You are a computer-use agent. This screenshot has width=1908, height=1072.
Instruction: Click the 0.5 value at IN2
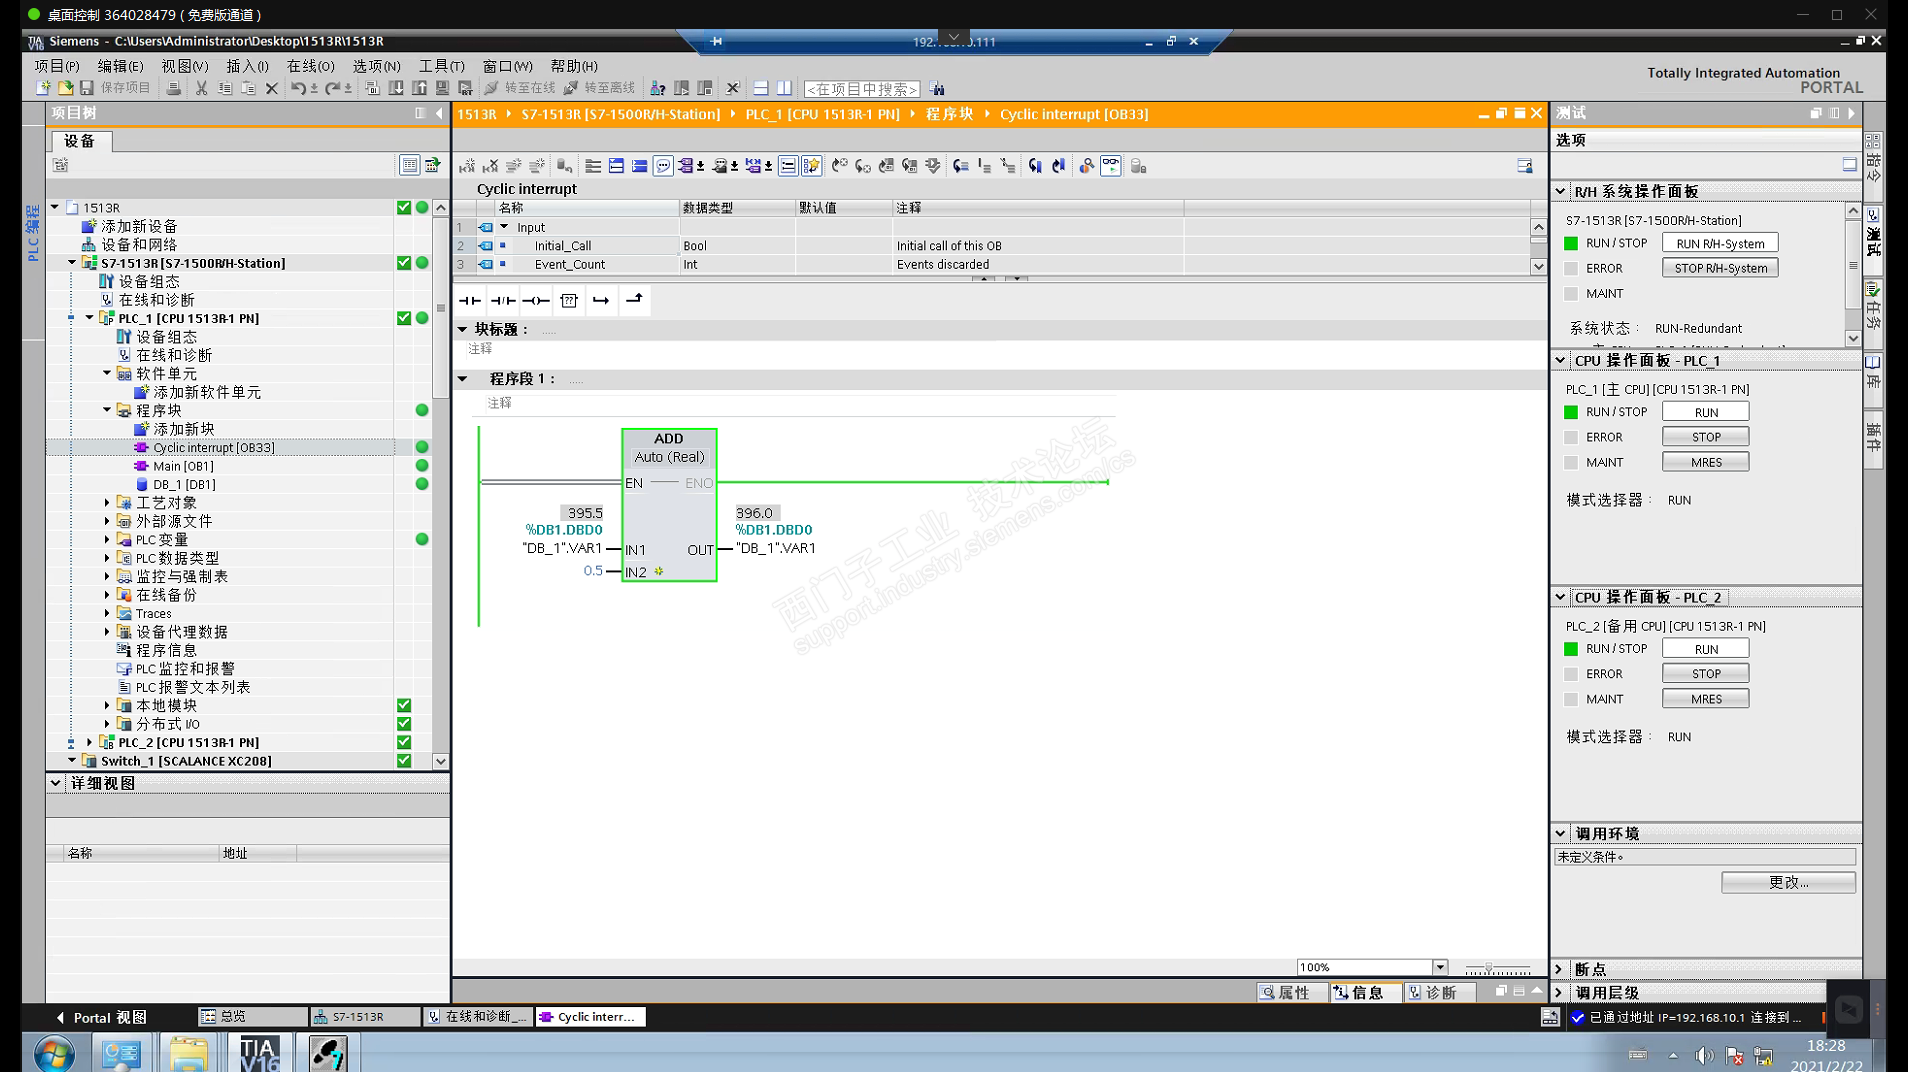click(593, 571)
